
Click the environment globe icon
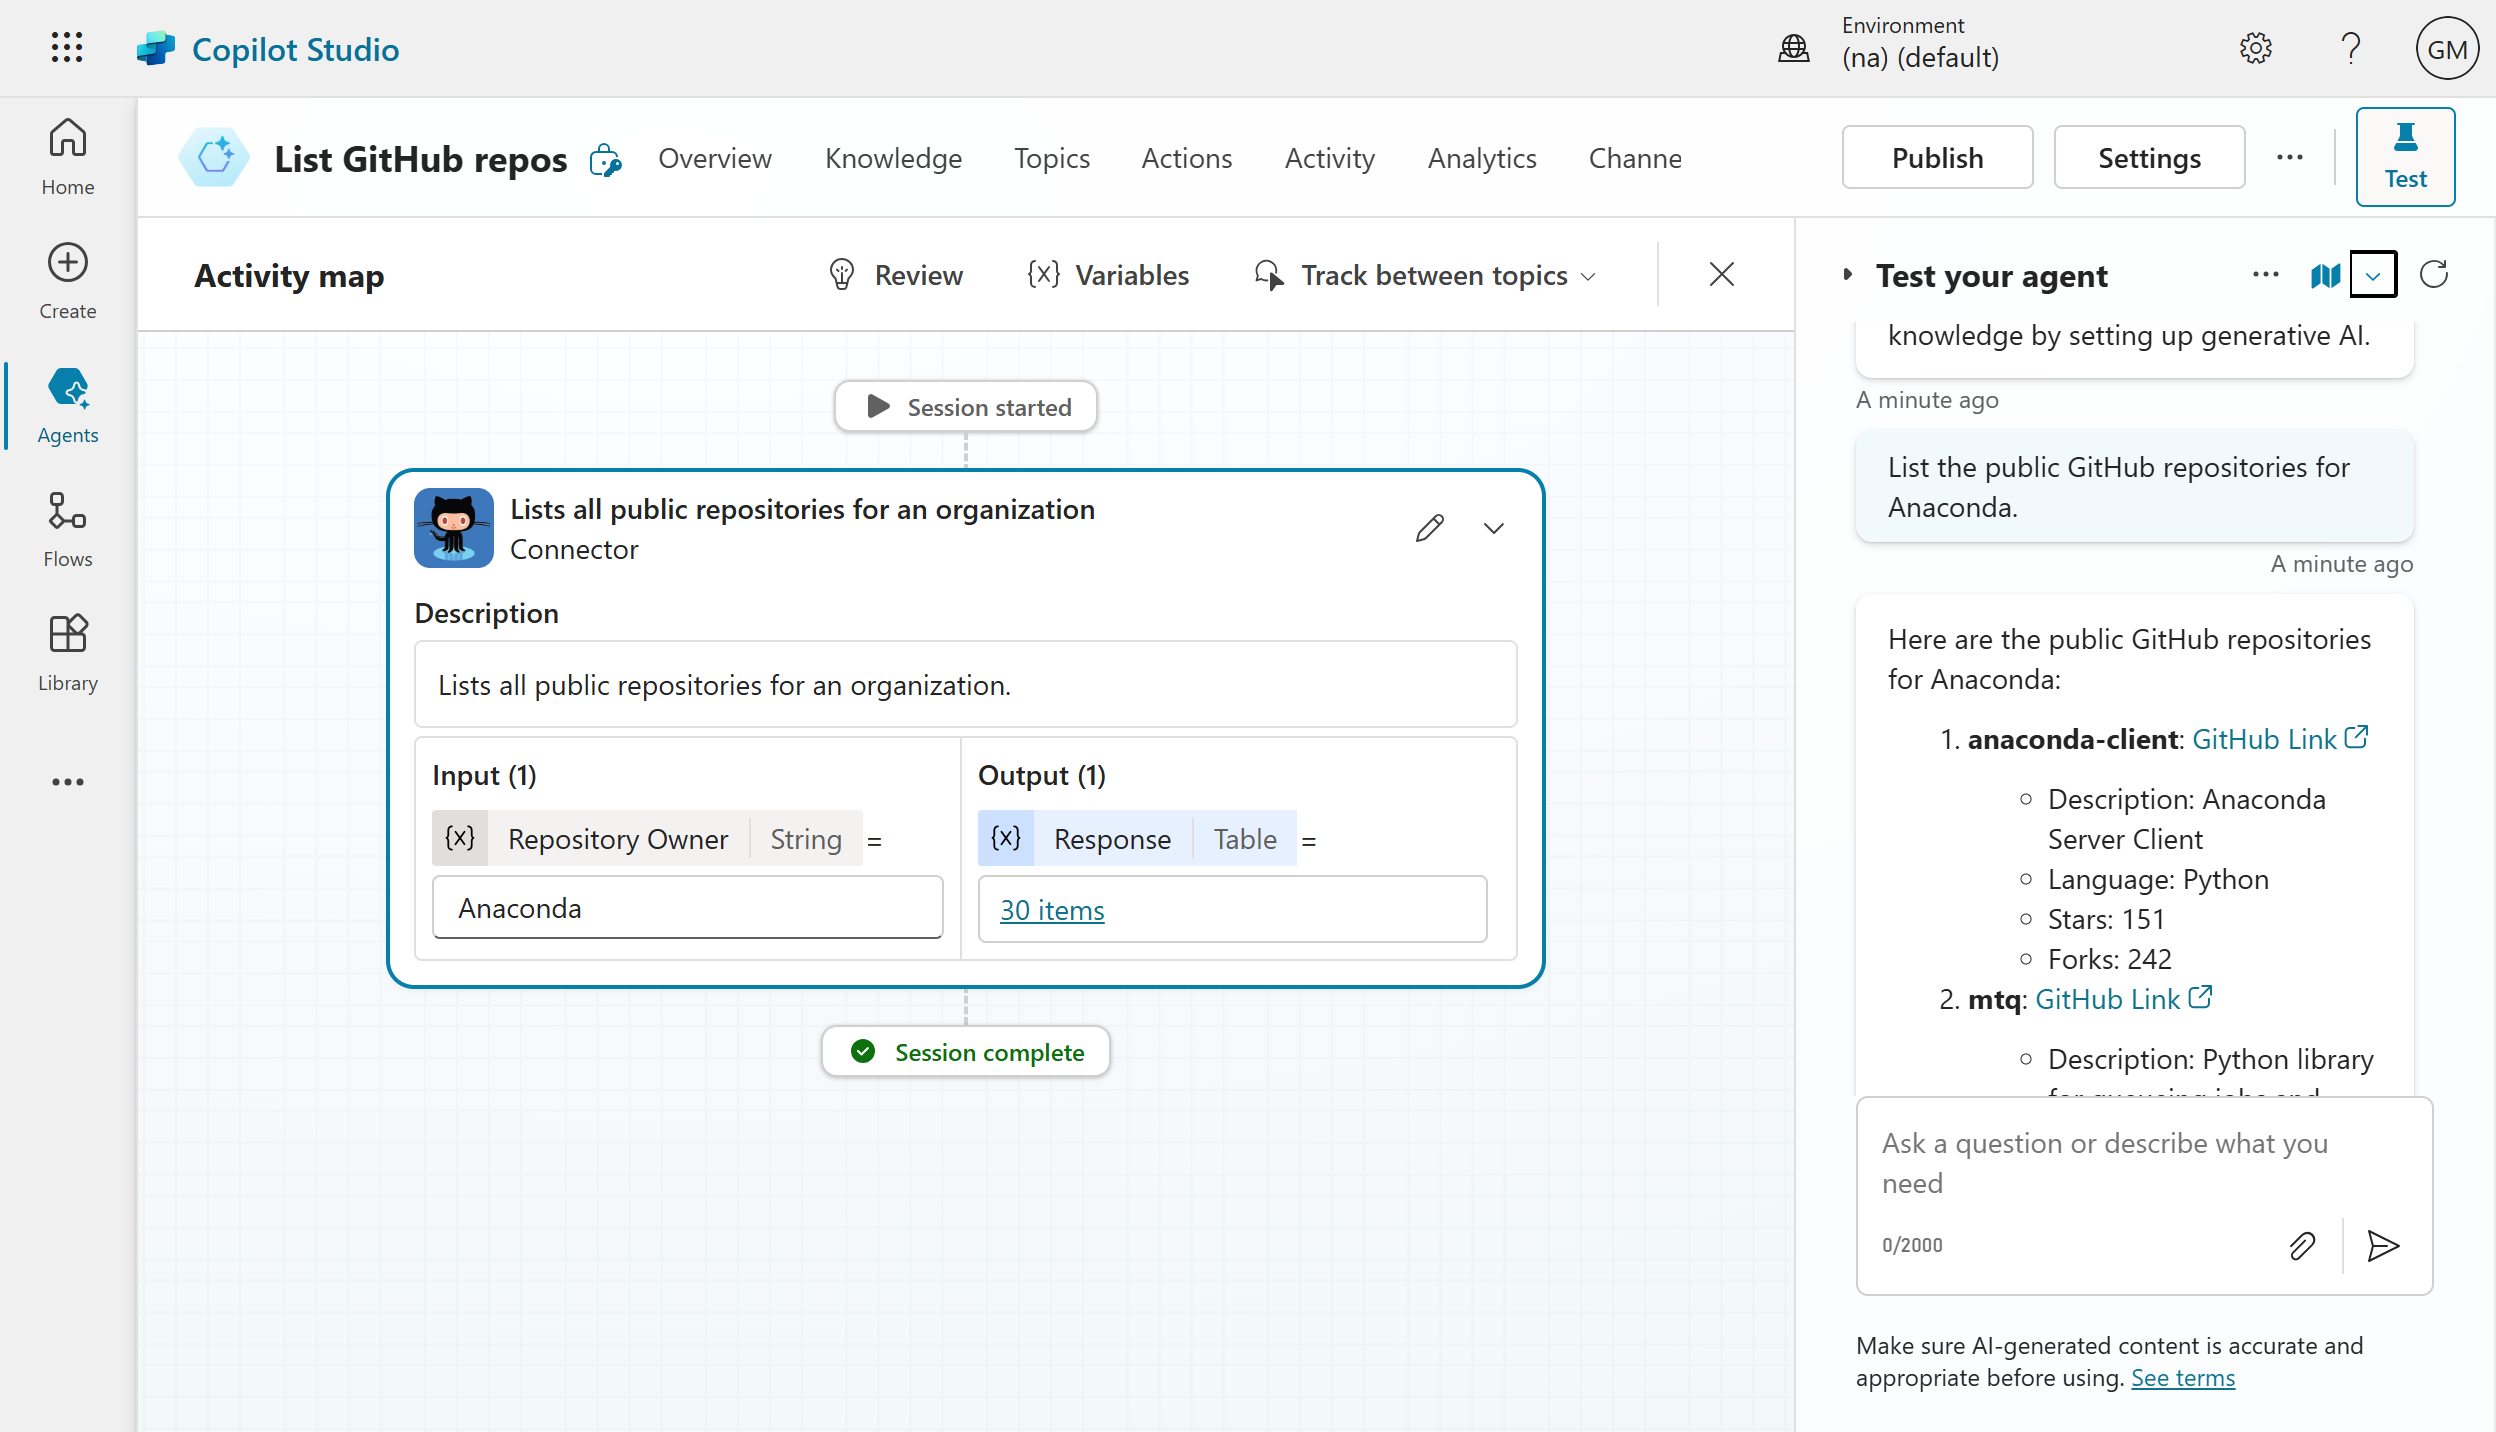(x=1793, y=48)
